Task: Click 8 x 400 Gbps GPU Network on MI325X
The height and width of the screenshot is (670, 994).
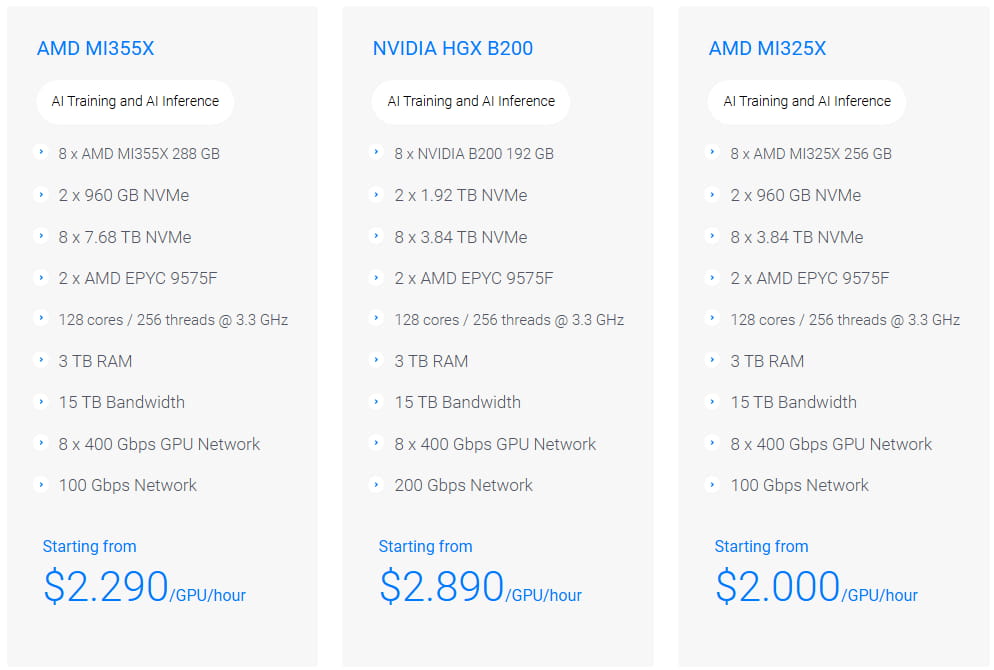Action: pyautogui.click(x=831, y=444)
